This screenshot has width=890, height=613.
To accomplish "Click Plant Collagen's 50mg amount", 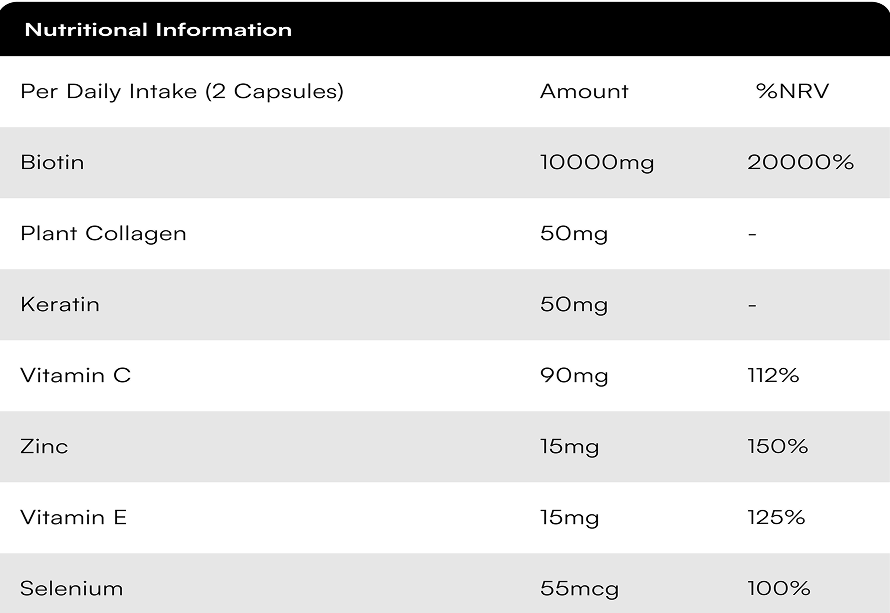I will click(x=574, y=234).
